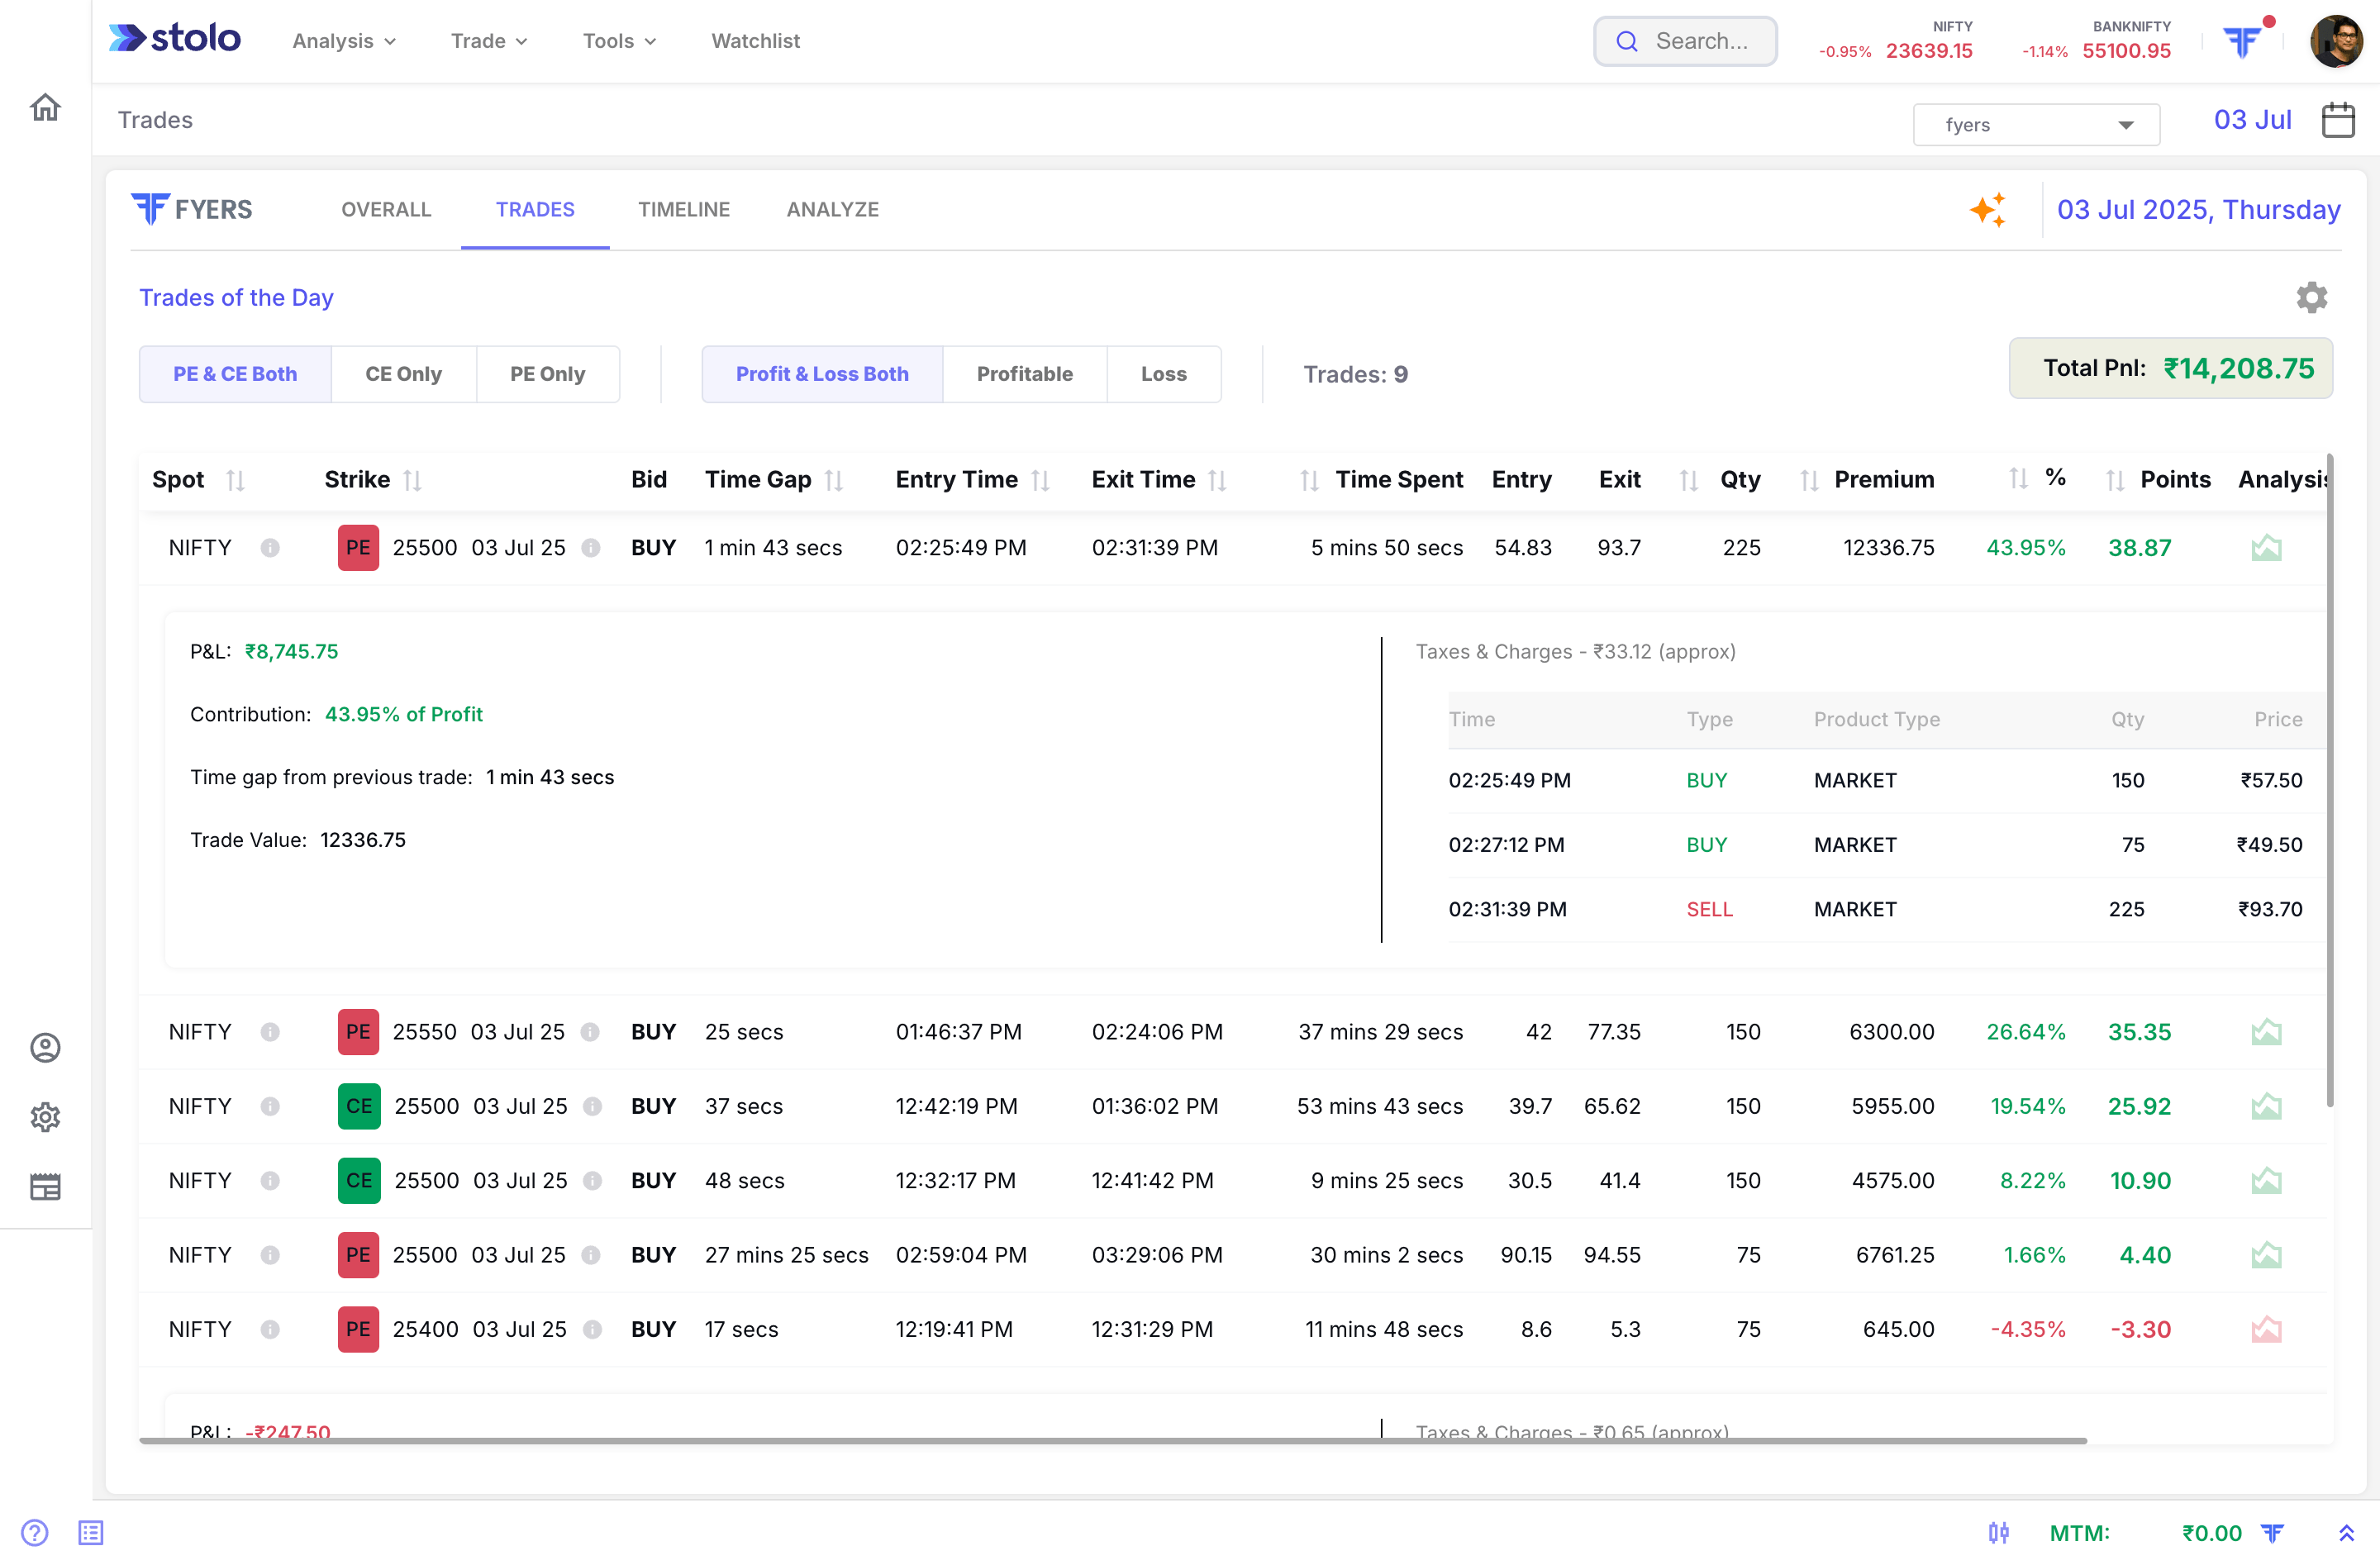Click the help question mark icon
Screen dimensions: 2380x1565
tap(34, 1532)
